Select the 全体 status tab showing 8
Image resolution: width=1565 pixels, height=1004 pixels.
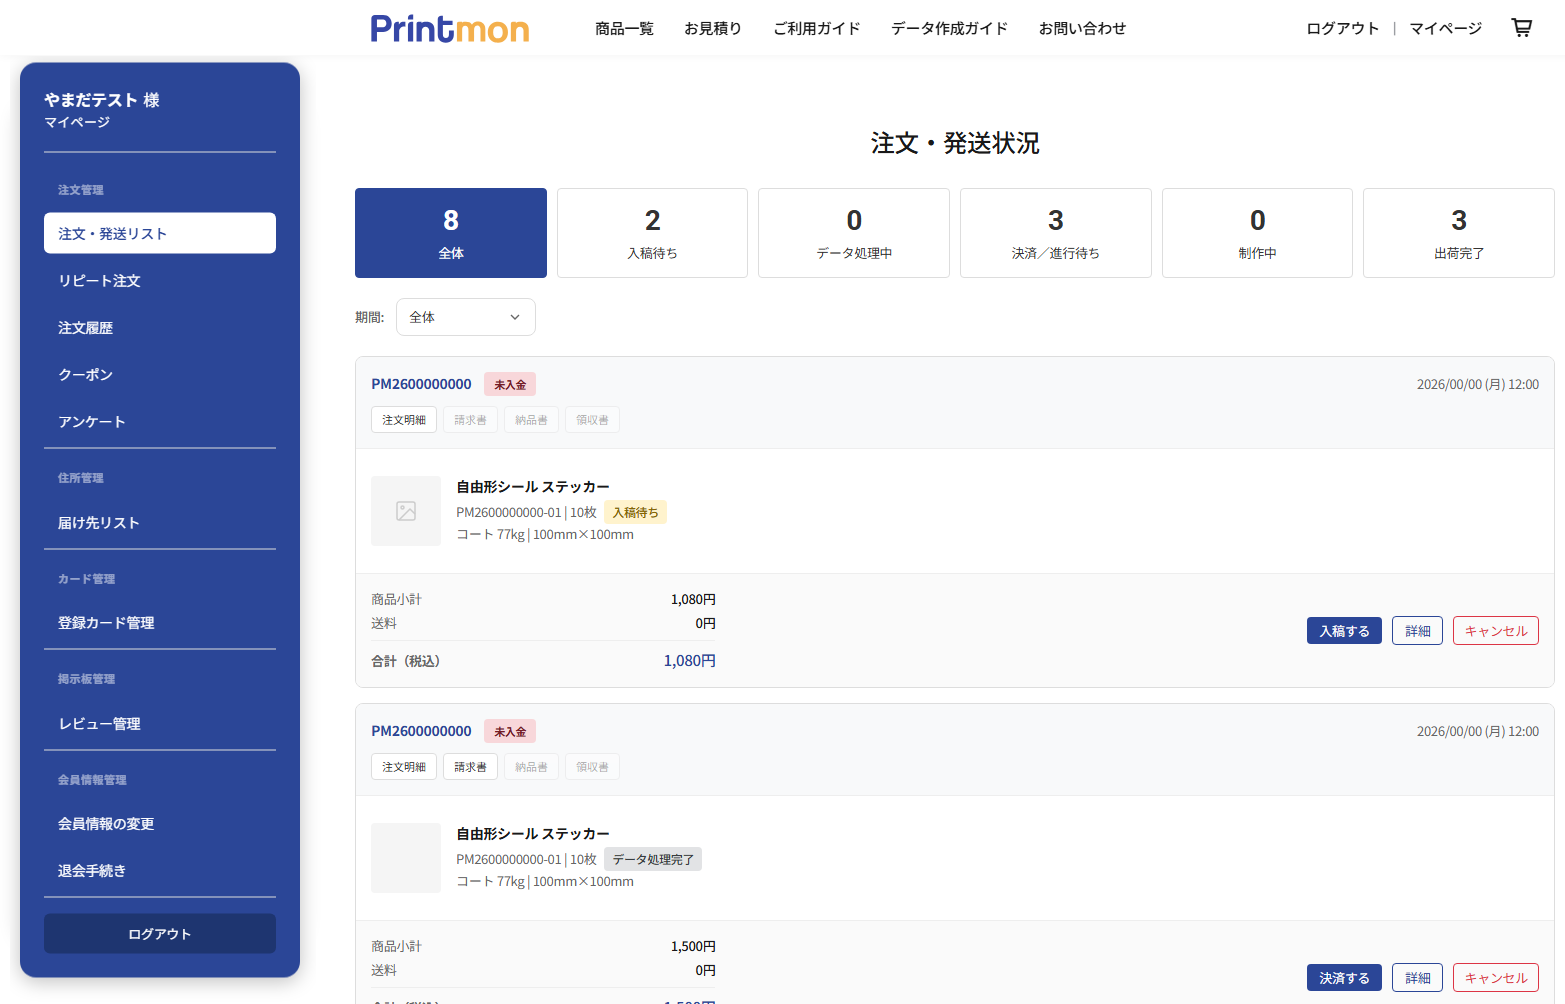point(451,233)
